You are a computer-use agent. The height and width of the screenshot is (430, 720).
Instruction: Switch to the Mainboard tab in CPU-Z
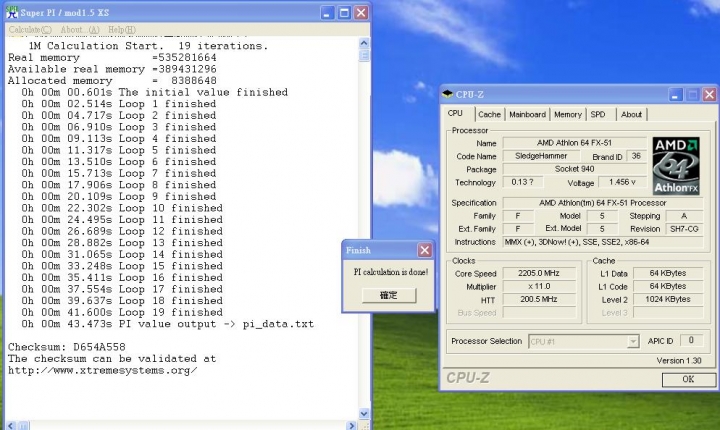click(x=527, y=114)
